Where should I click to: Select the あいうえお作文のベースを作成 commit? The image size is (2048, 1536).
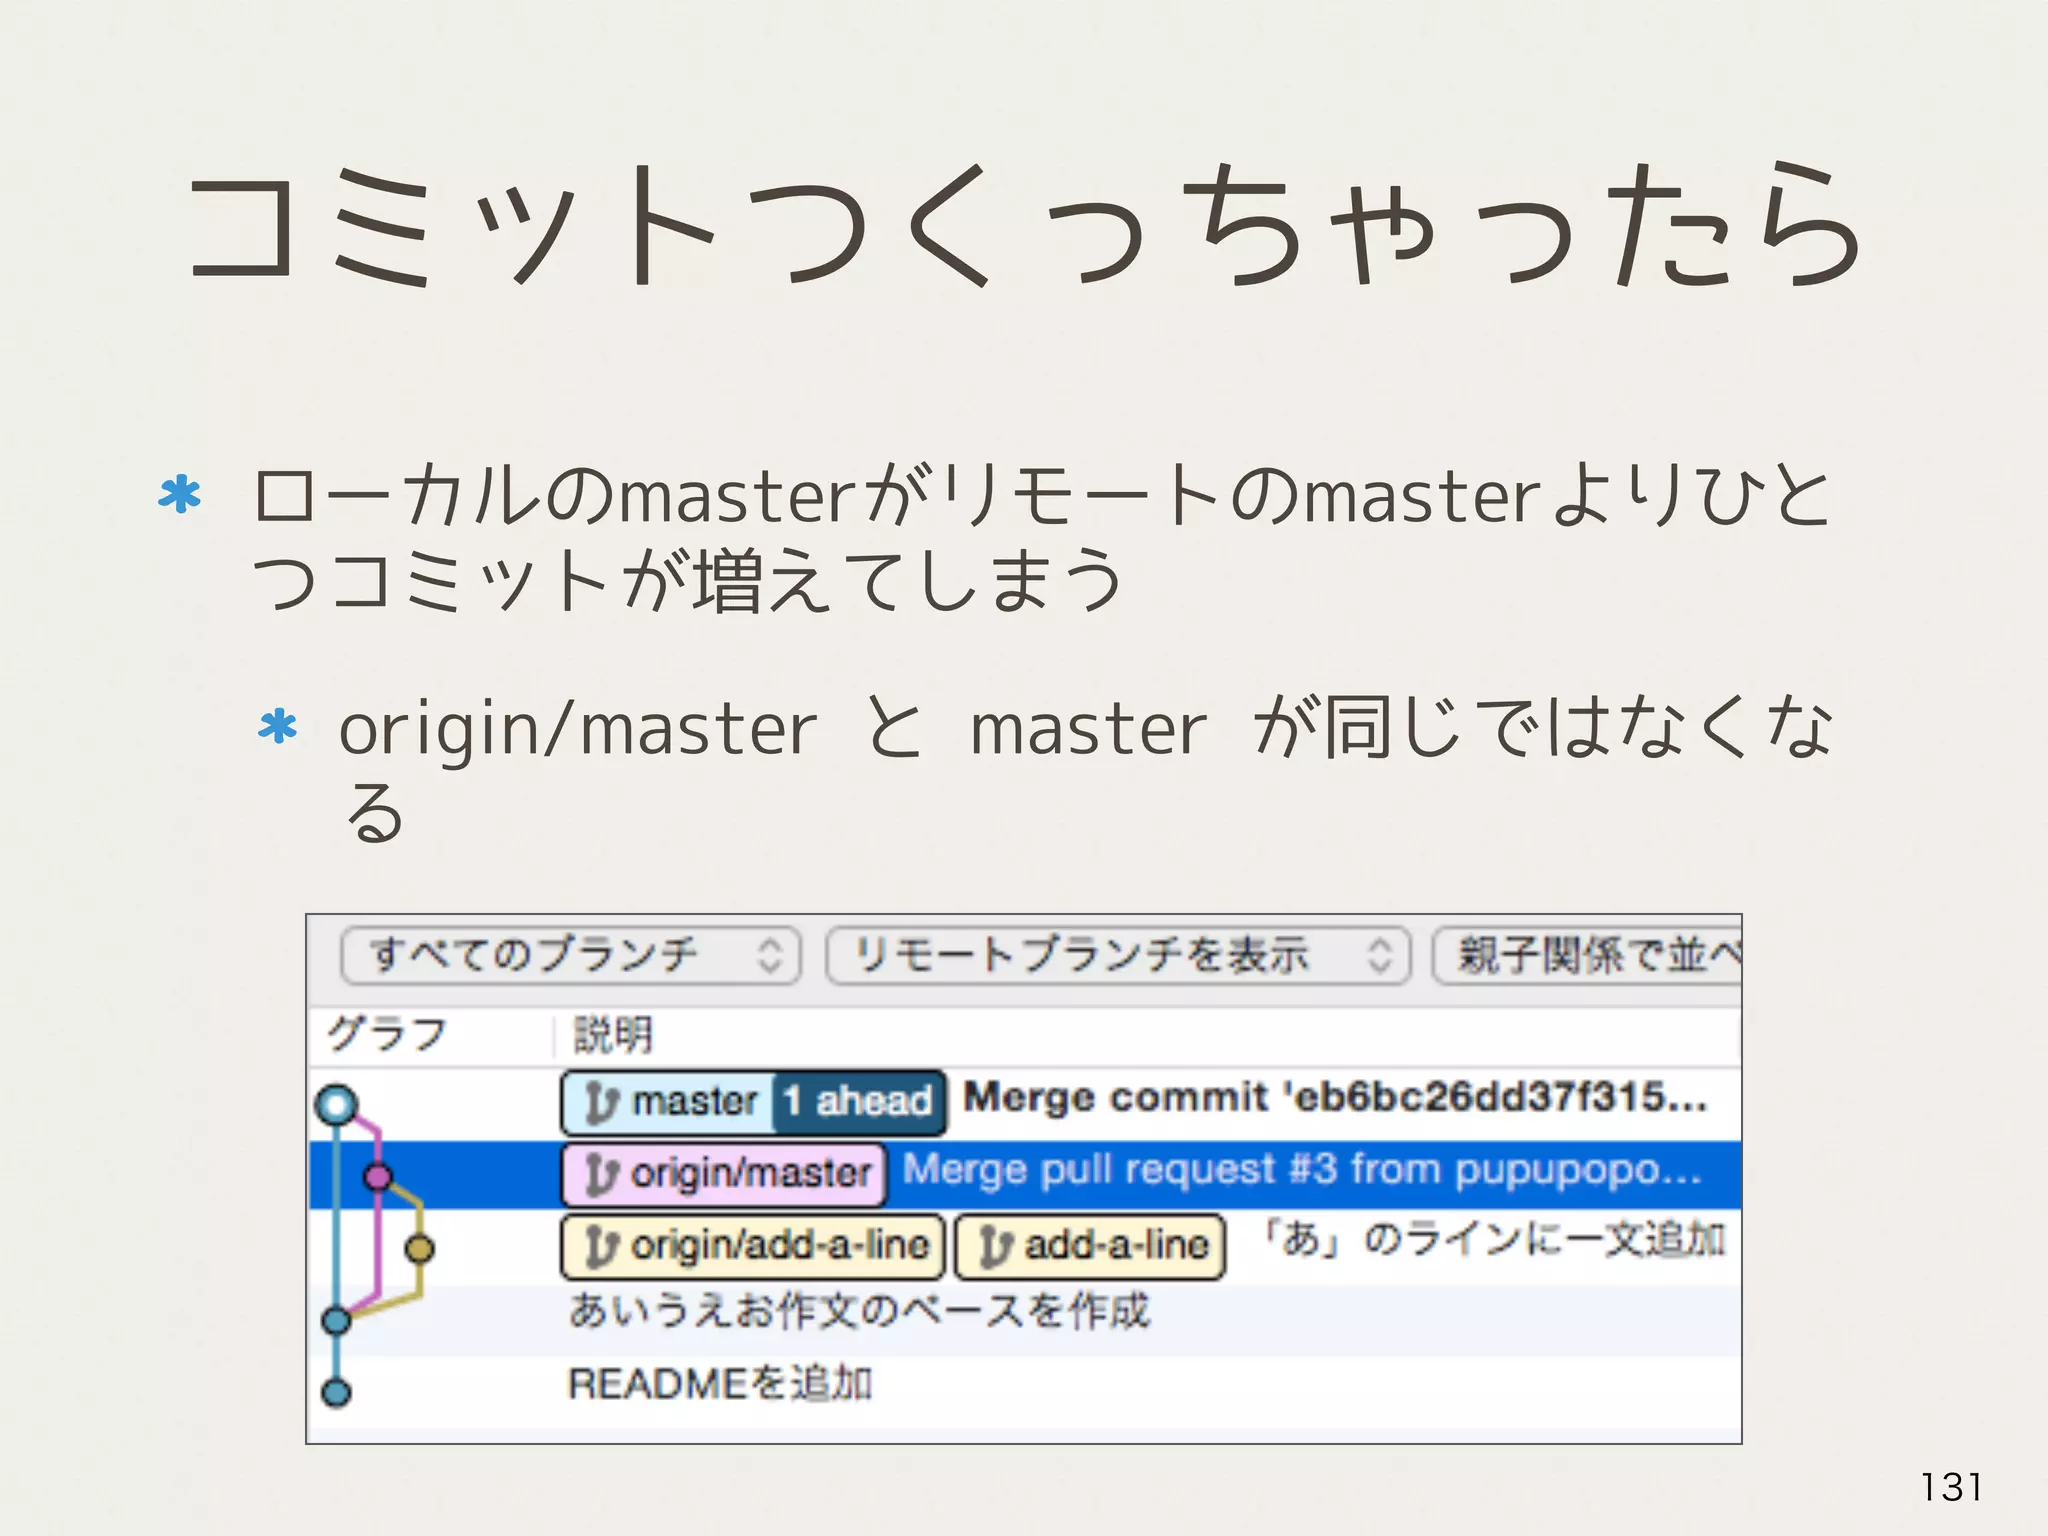pos(860,1311)
